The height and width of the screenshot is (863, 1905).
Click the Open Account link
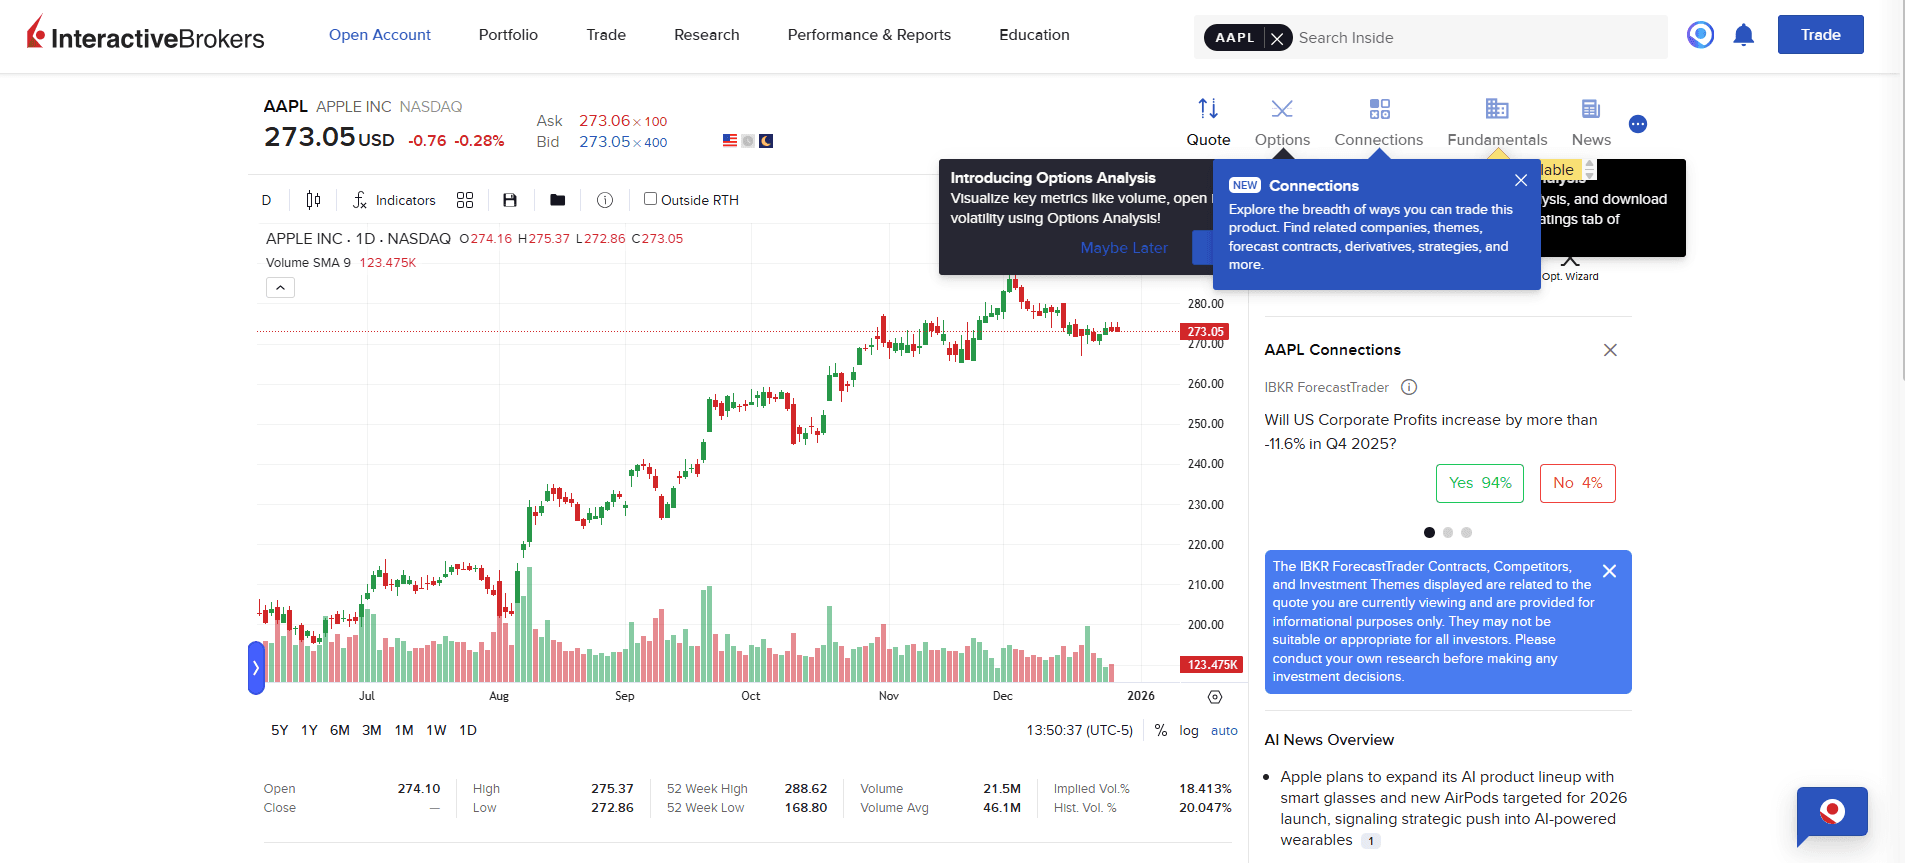click(380, 35)
